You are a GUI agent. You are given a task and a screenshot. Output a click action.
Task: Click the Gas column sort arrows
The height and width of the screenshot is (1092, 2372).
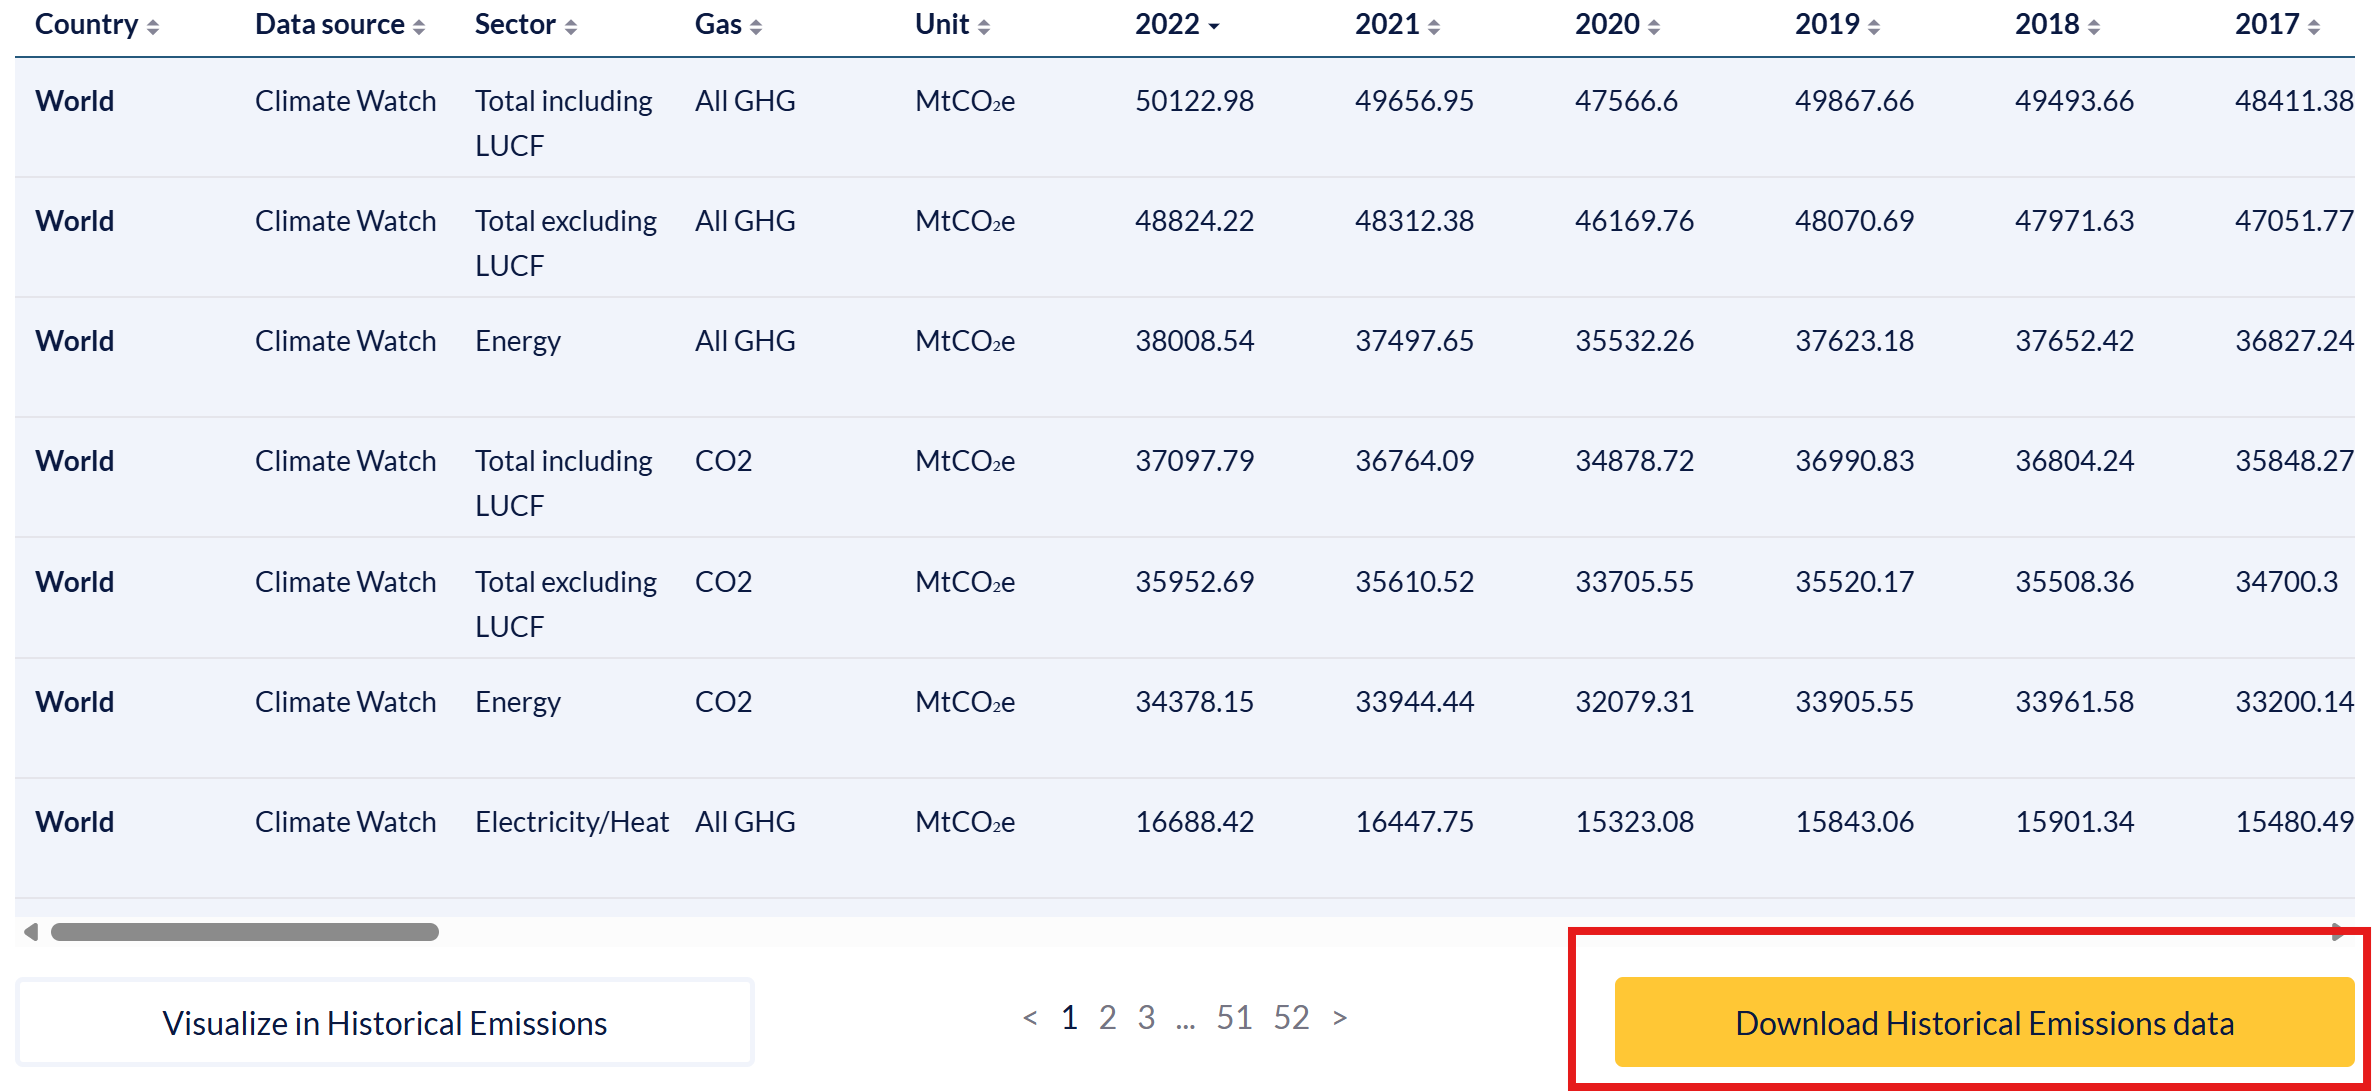click(756, 27)
